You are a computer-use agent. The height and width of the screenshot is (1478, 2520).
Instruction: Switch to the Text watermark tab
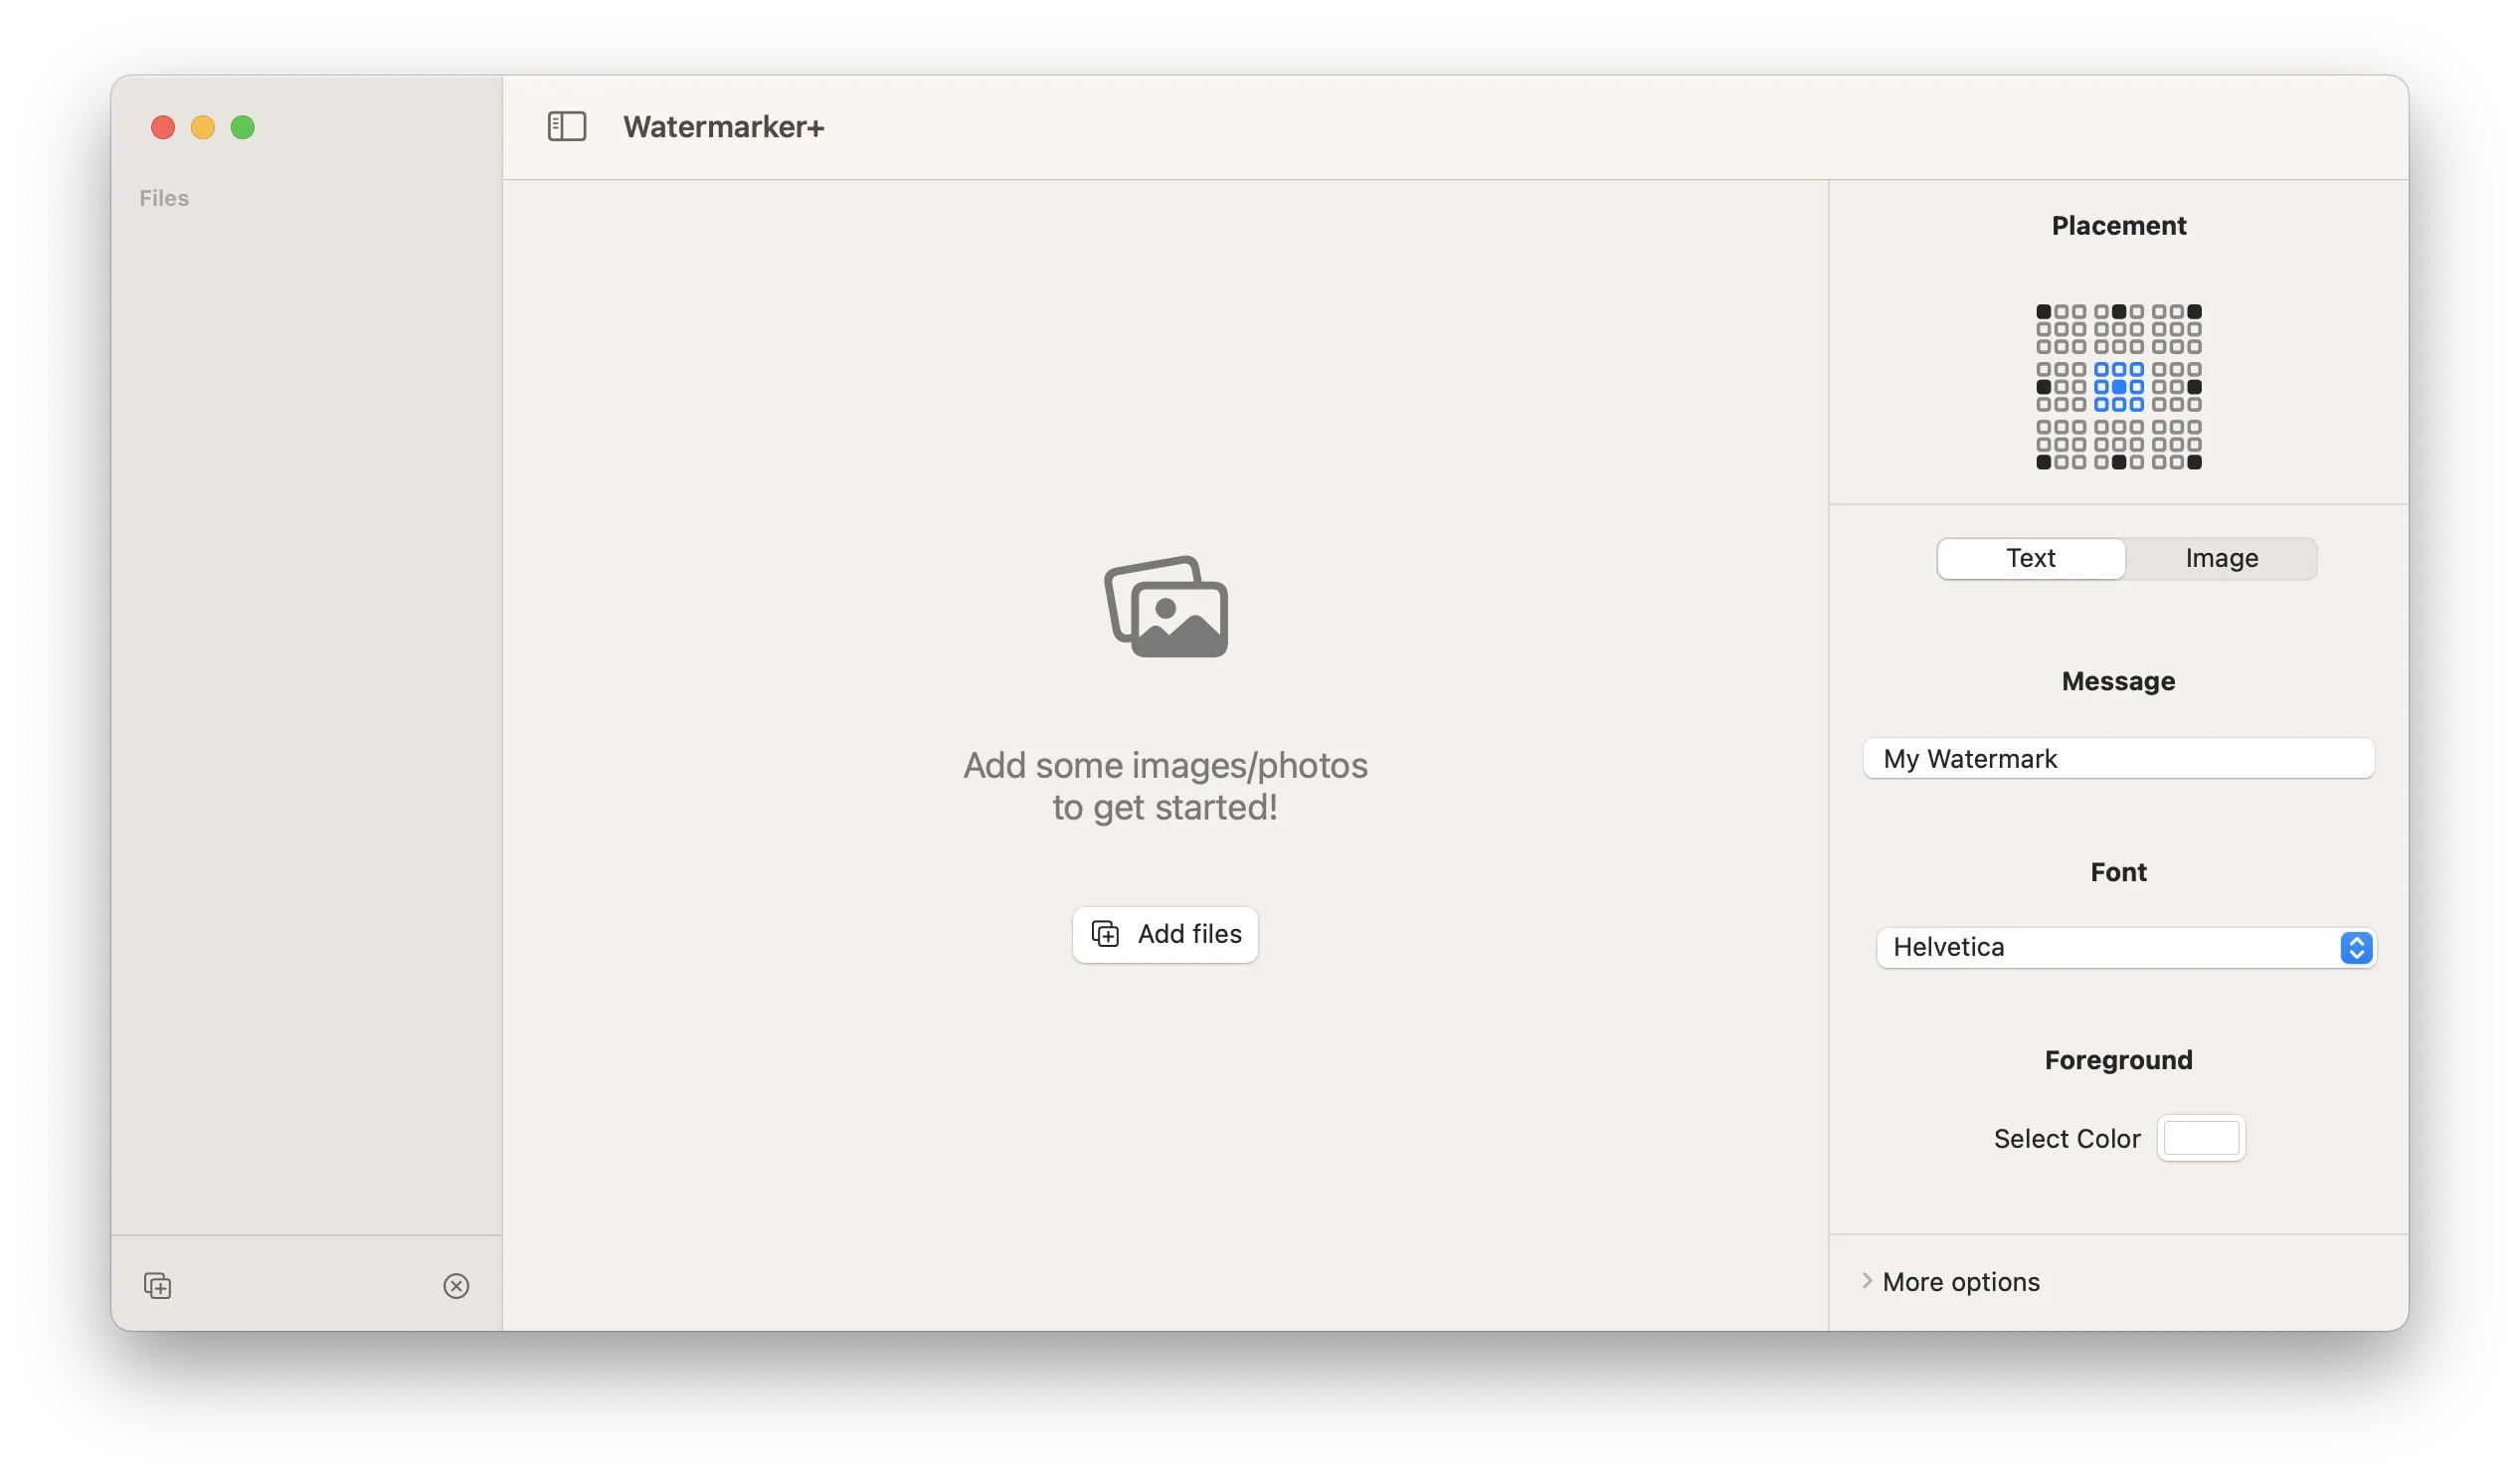click(x=2030, y=558)
